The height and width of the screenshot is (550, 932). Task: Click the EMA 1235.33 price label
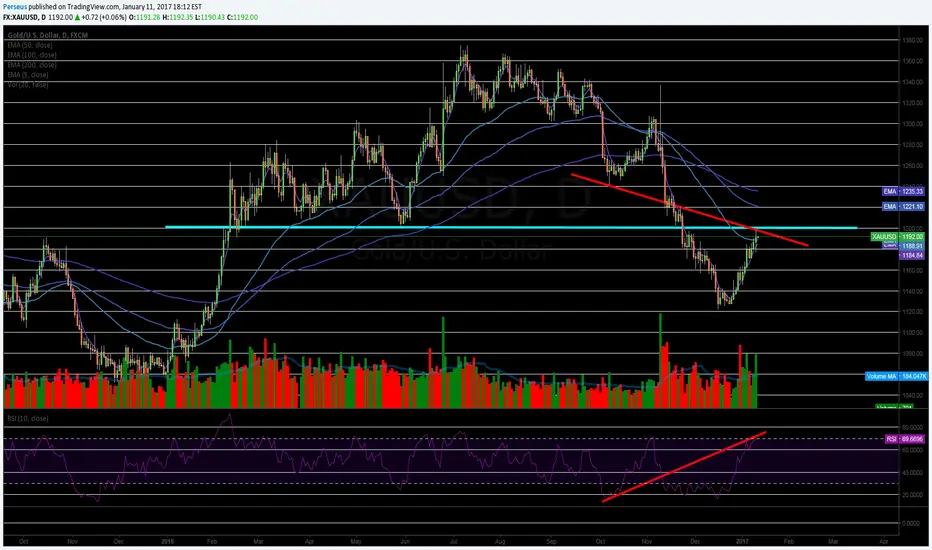click(903, 191)
